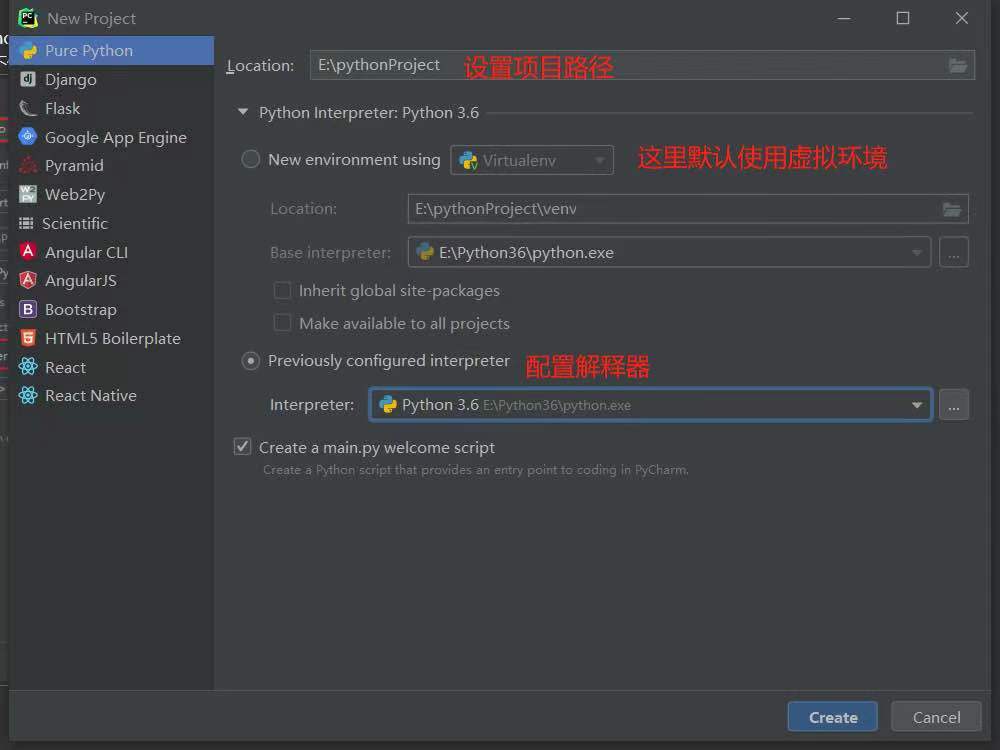The width and height of the screenshot is (1000, 750).
Task: Click the React atom icon
Action: pos(27,367)
